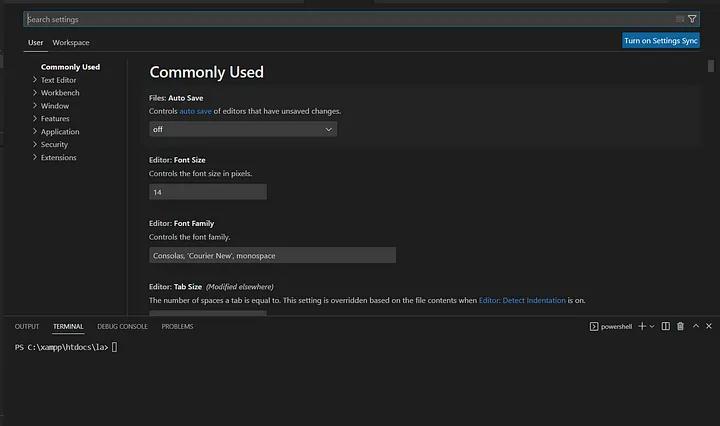Open the terminal launch profile dropdown arrow
The width and height of the screenshot is (720, 426).
tap(652, 326)
